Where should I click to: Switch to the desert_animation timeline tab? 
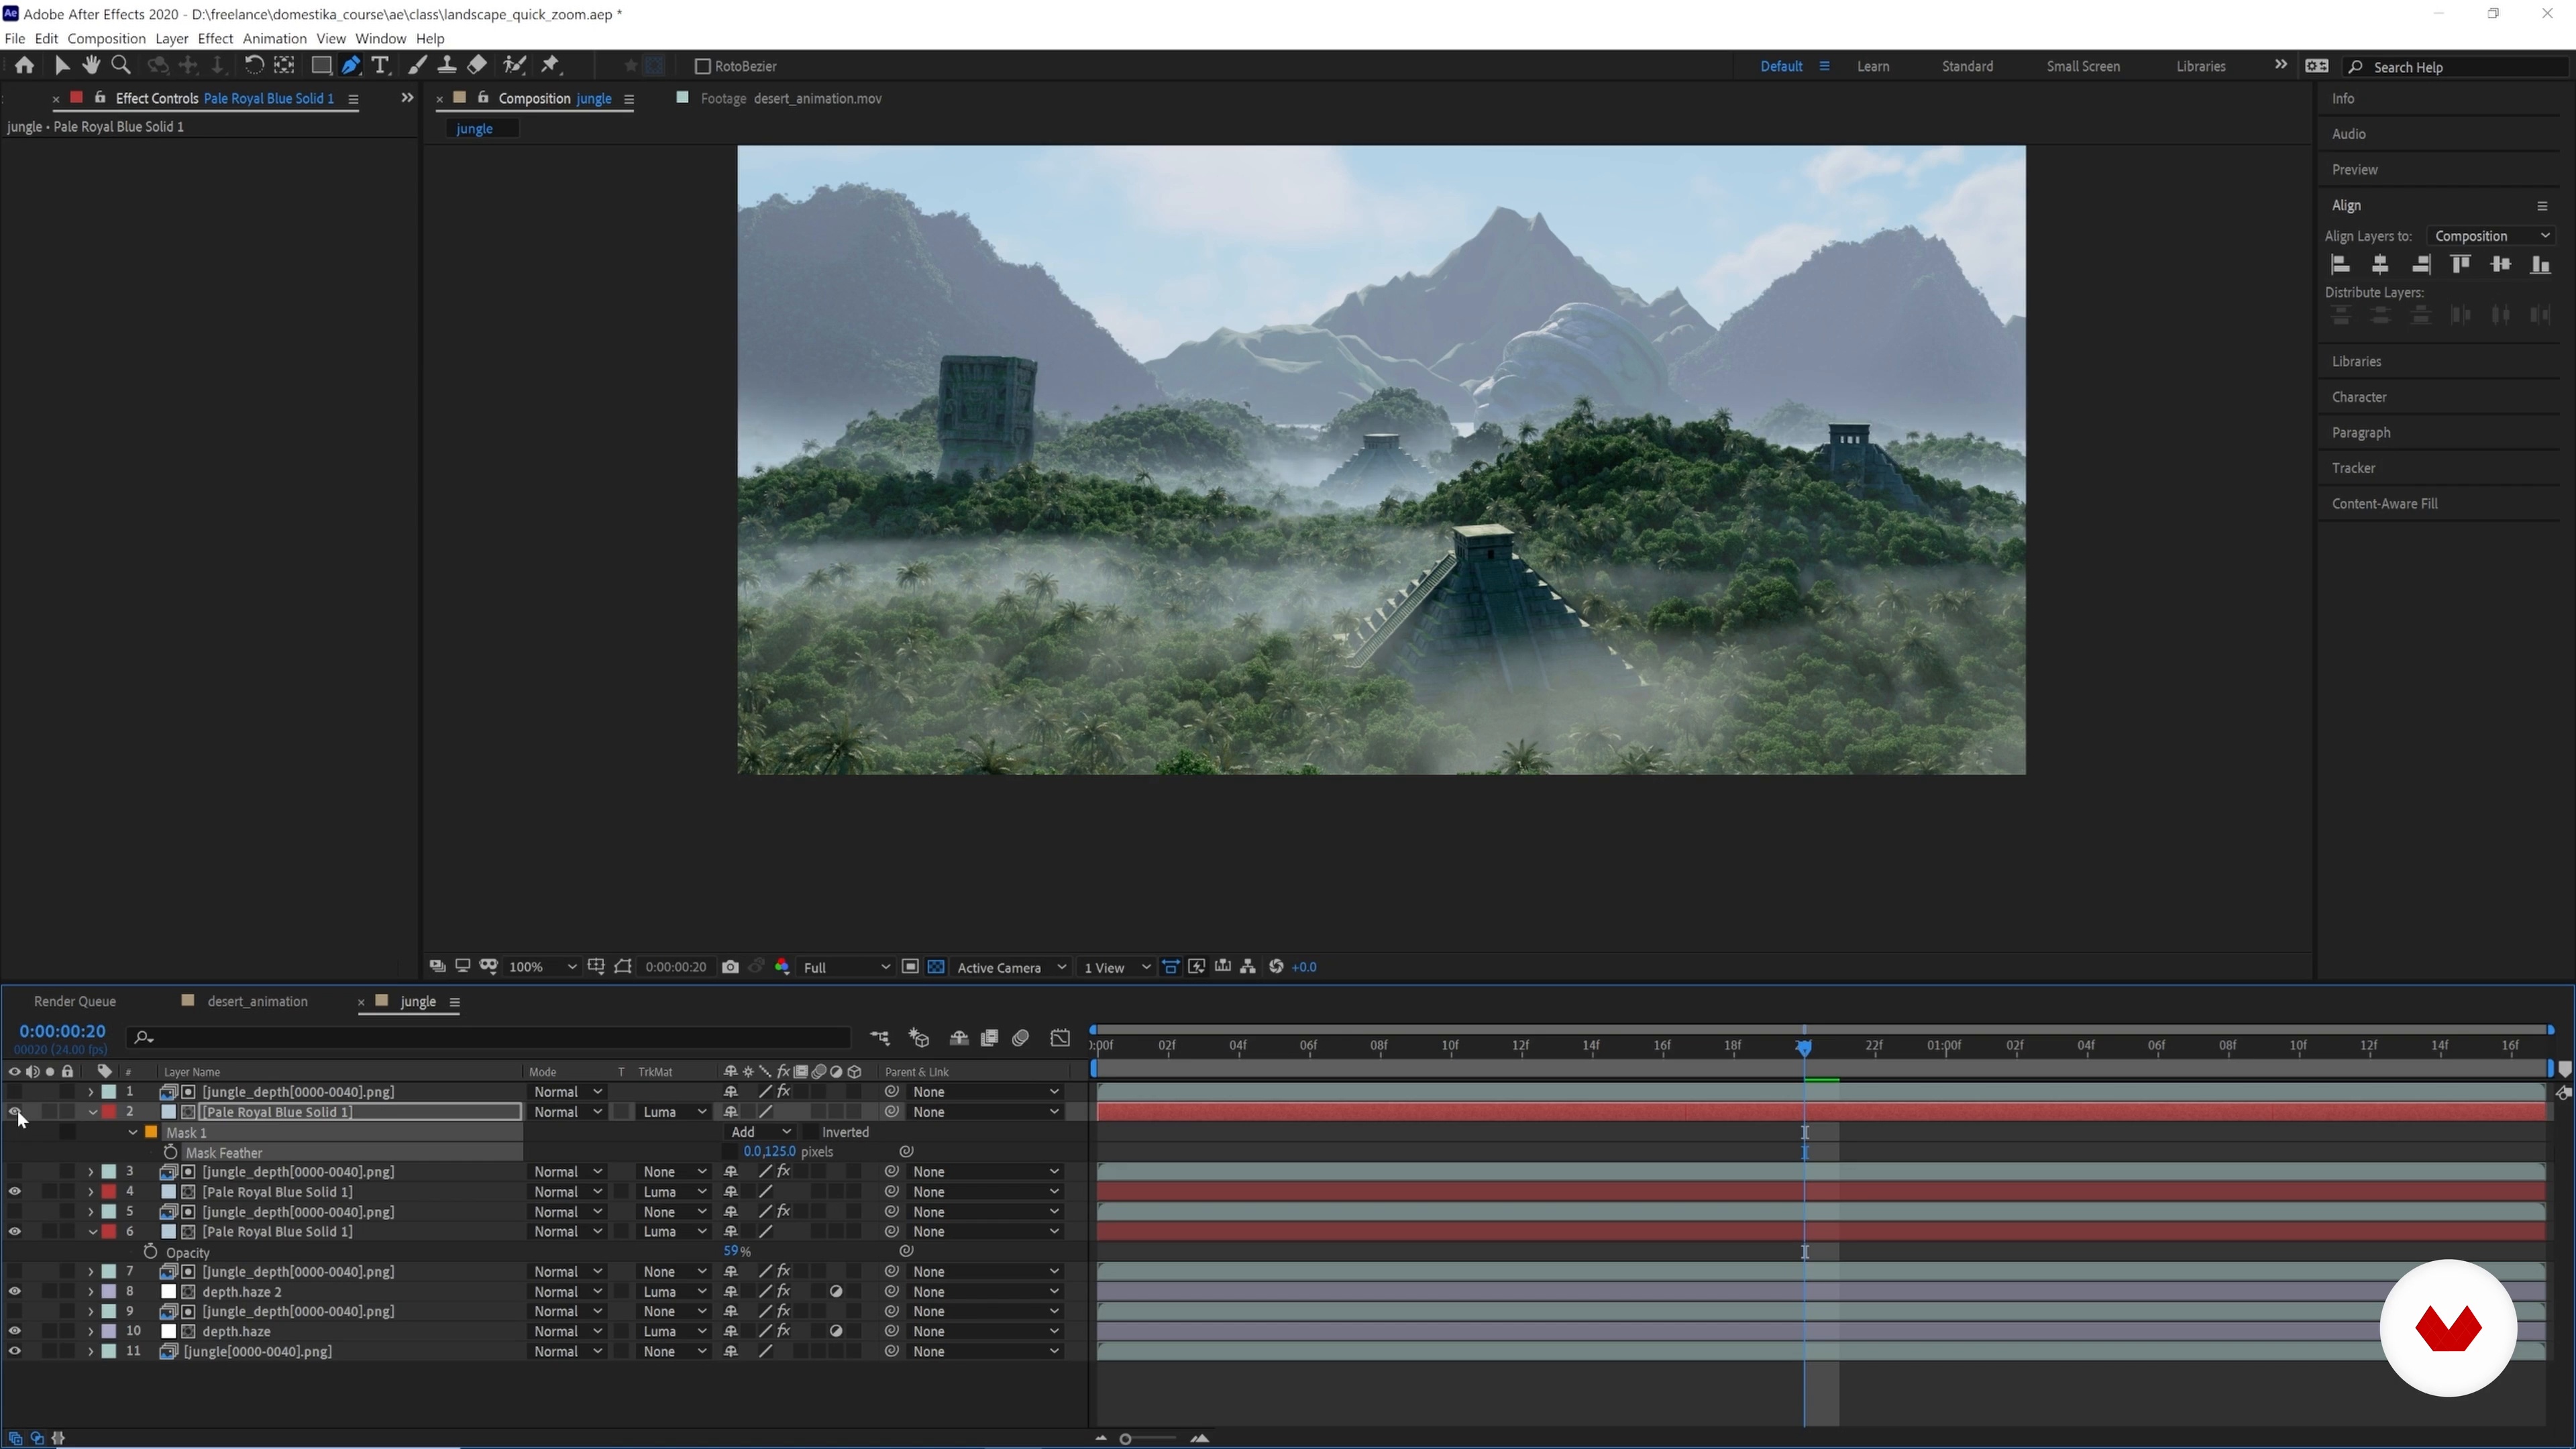257,1001
